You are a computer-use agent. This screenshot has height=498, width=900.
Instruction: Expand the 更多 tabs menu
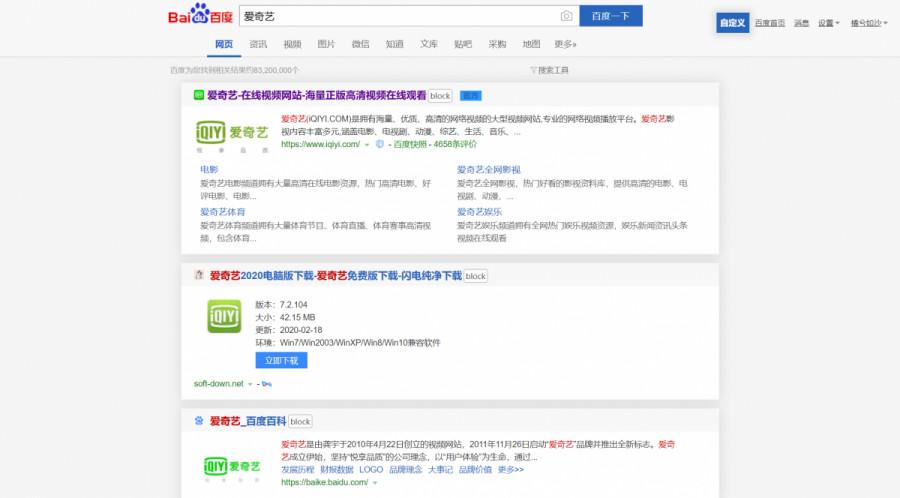coord(565,44)
